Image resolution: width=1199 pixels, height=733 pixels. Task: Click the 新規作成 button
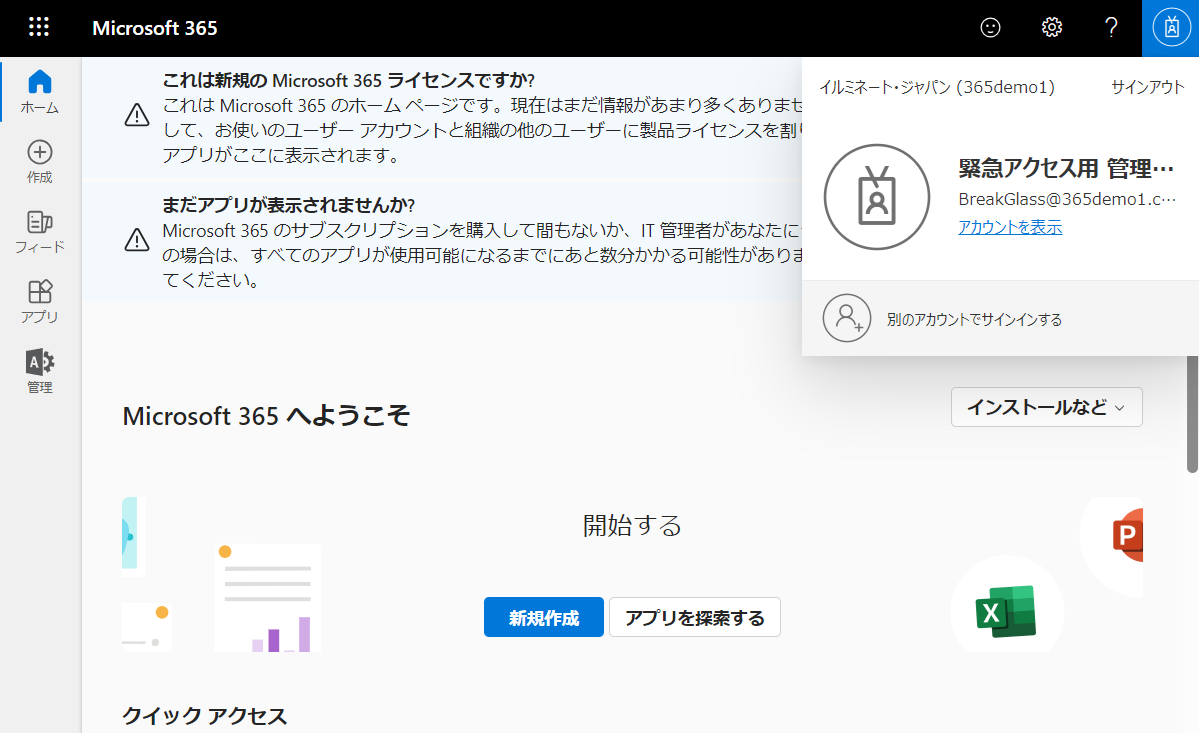coord(544,618)
